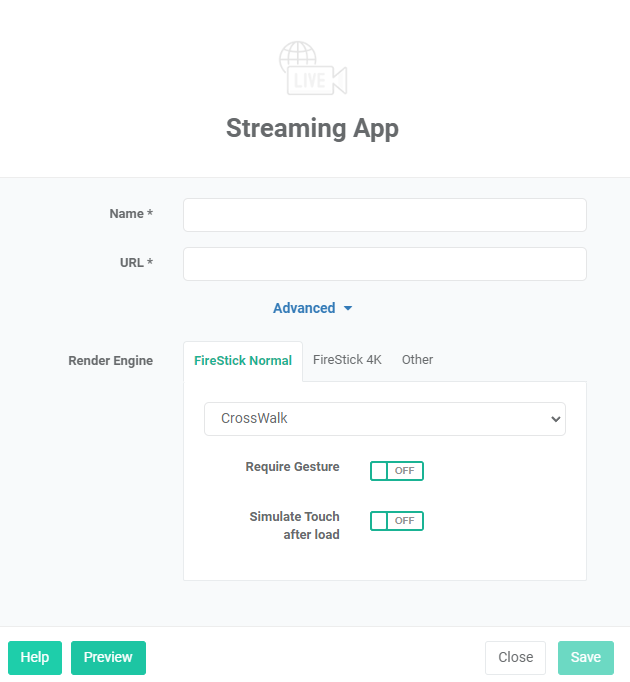Open the Other render engine tab
This screenshot has width=630, height=682.
[x=417, y=360]
